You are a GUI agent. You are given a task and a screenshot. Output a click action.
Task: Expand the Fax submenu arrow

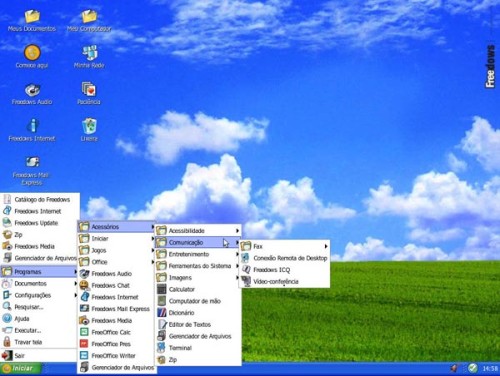[326, 246]
